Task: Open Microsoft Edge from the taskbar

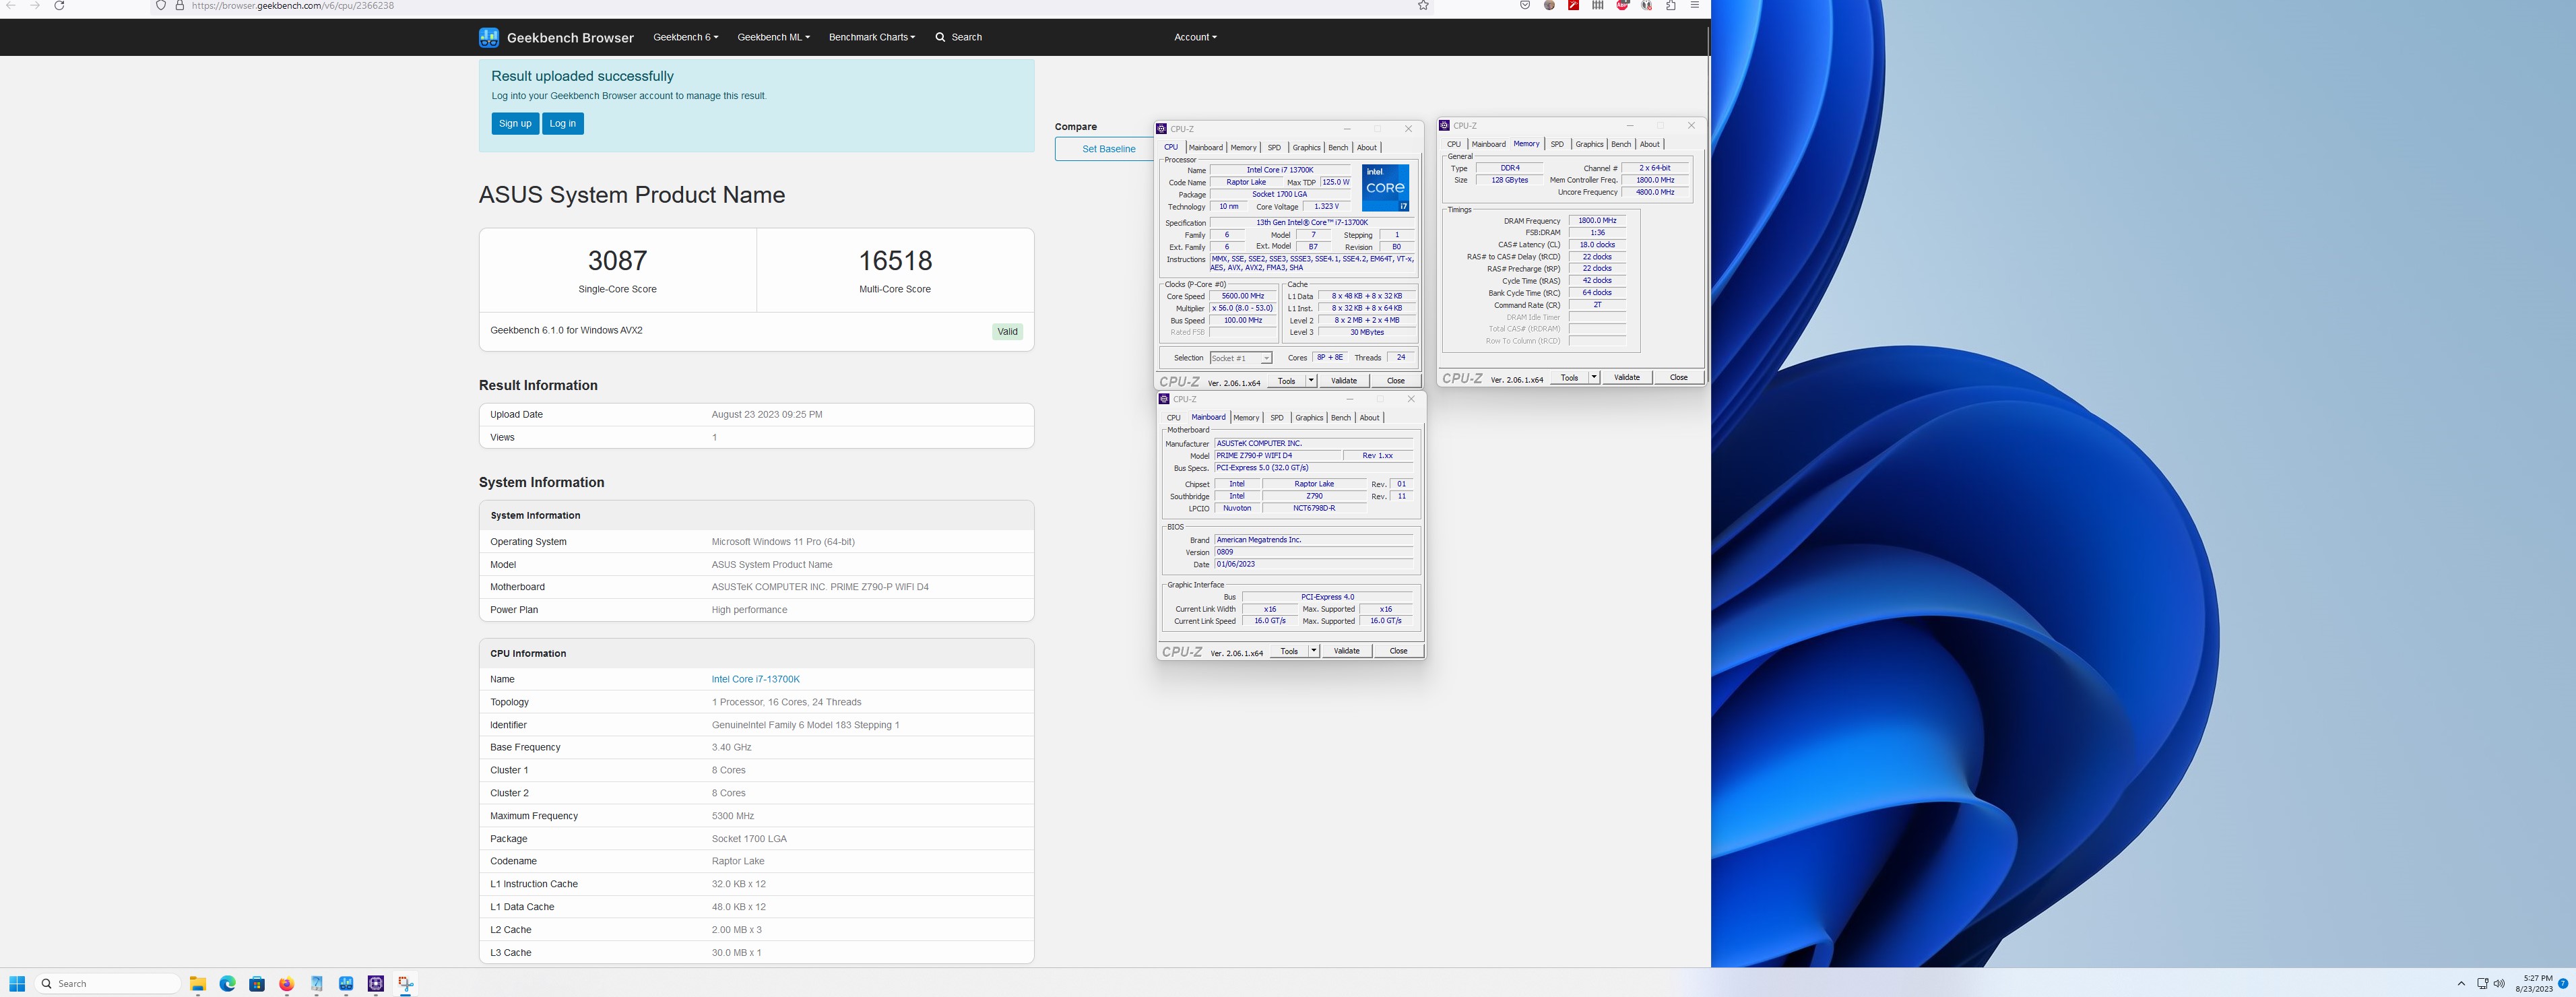Action: click(x=228, y=984)
